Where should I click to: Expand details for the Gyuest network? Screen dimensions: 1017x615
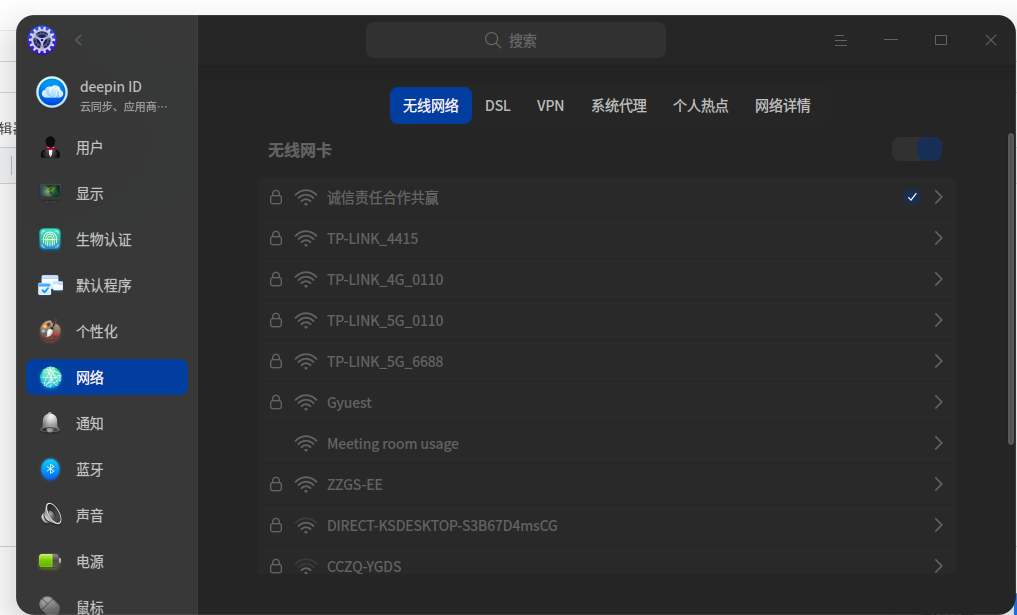pos(939,402)
